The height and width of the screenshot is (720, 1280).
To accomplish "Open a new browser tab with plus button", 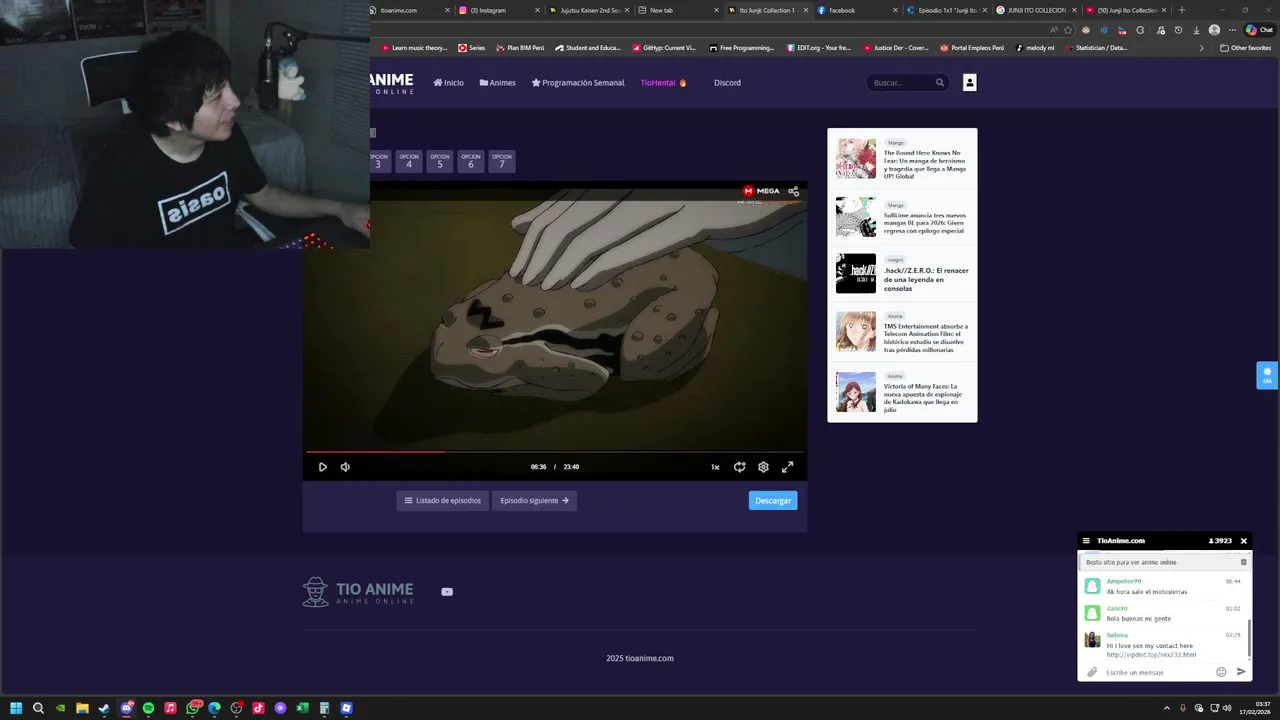I will click(1182, 10).
